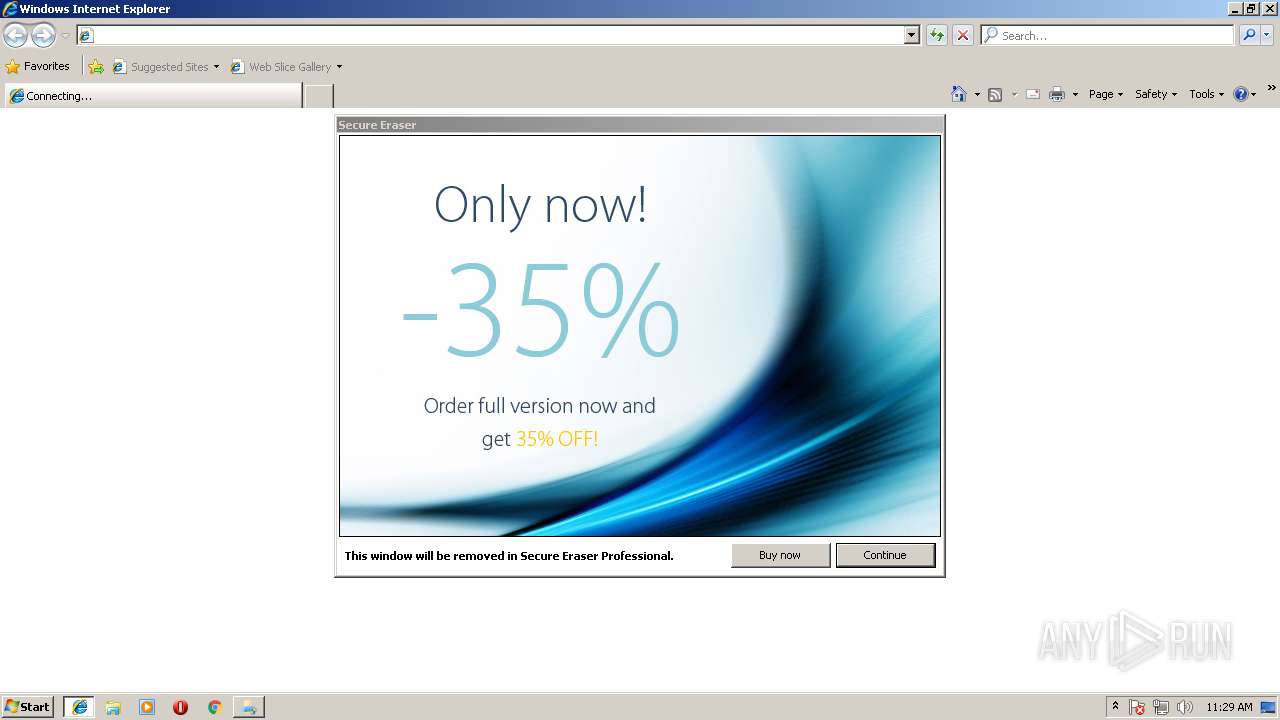Launch Chrome from the taskbar
Image resolution: width=1280 pixels, height=720 pixels.
point(214,707)
